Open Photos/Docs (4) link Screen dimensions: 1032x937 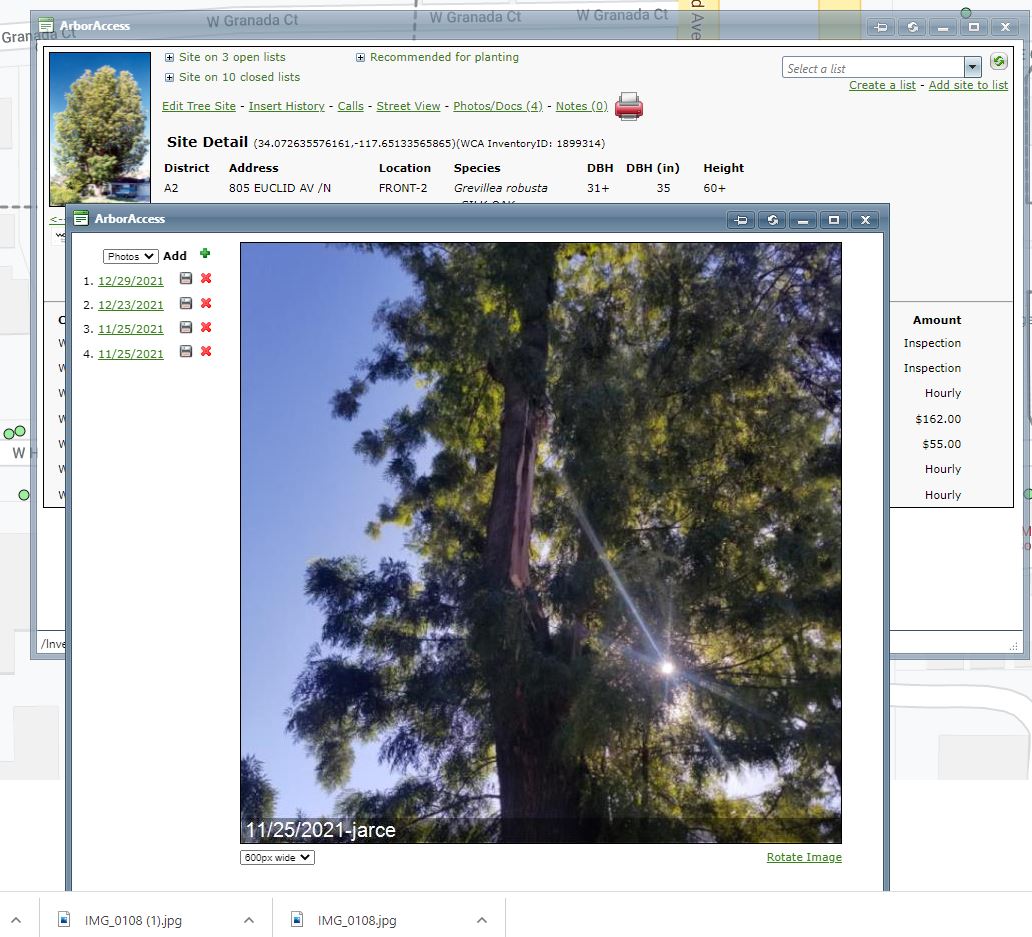[498, 106]
